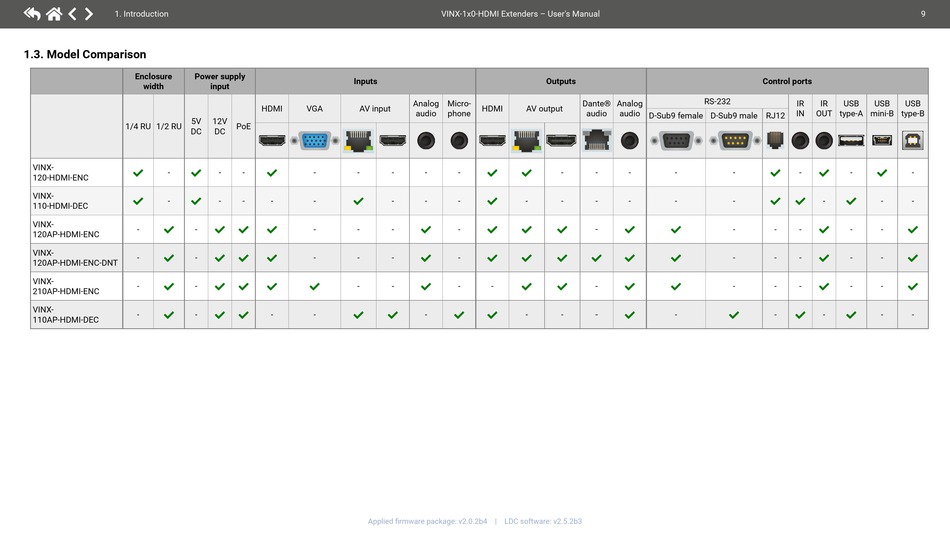Screen dimensions: 950x533
Task: Click the 'RS-232' sub-header
Action: [x=717, y=101]
